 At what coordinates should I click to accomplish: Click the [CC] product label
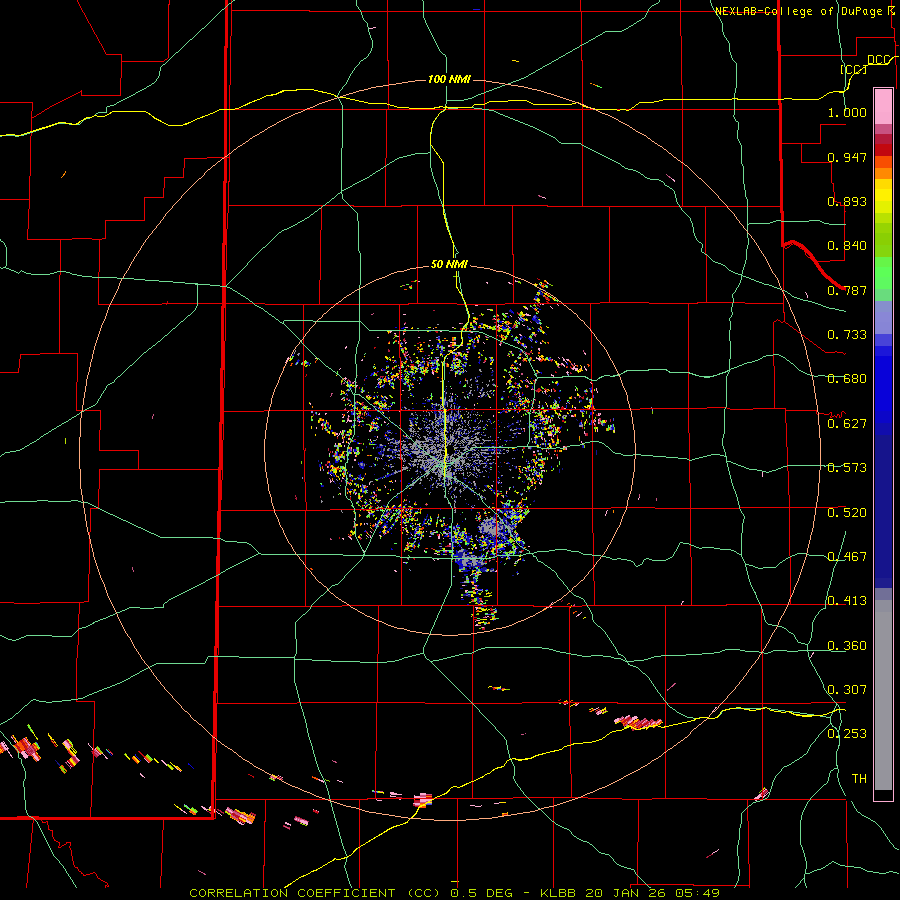(x=853, y=69)
